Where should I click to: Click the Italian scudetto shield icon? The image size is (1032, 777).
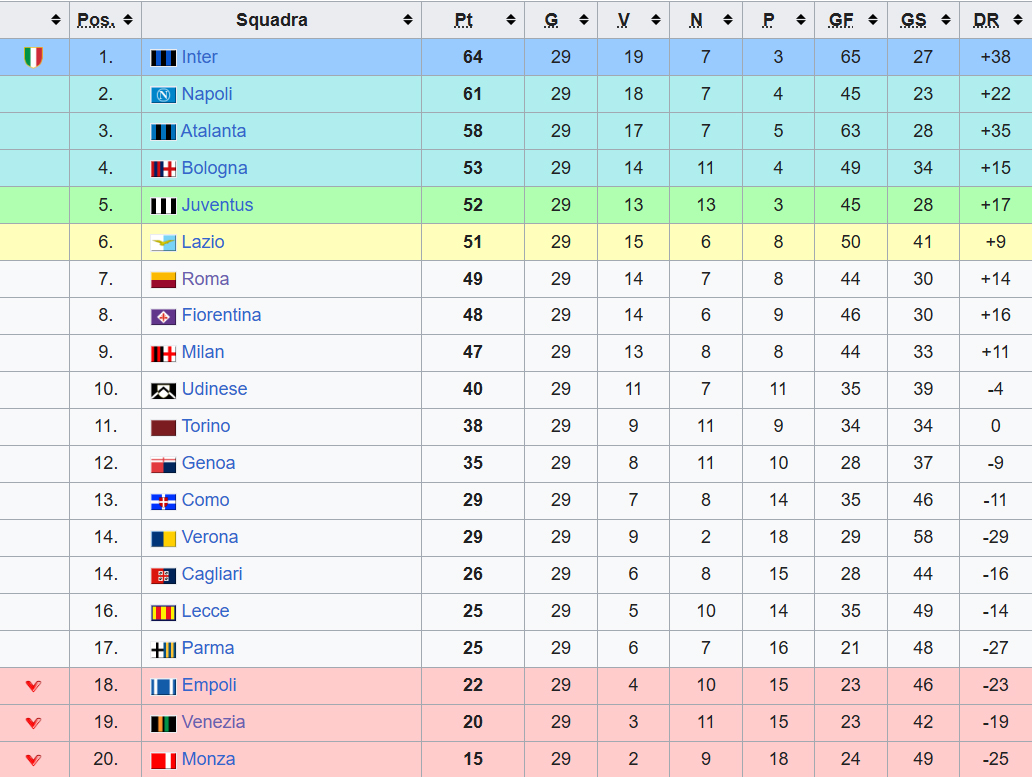point(34,57)
